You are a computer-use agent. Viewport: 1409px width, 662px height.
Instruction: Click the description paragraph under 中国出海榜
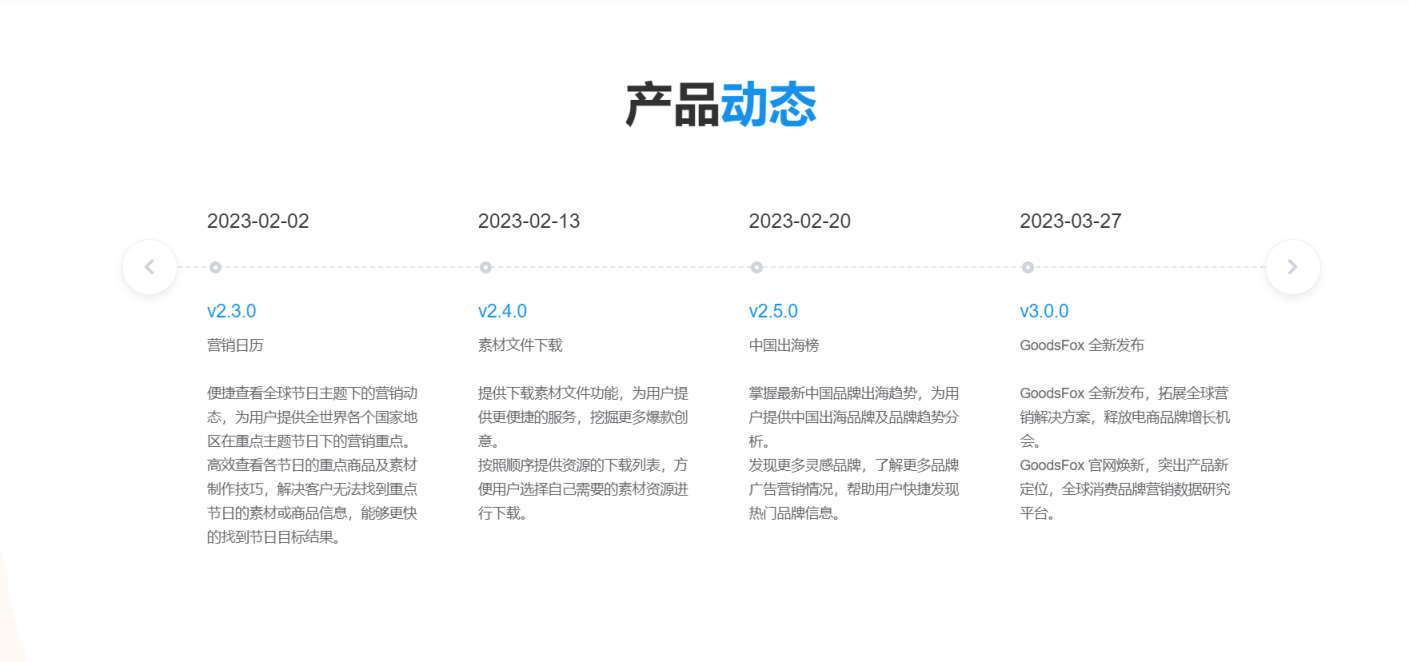pyautogui.click(x=854, y=453)
